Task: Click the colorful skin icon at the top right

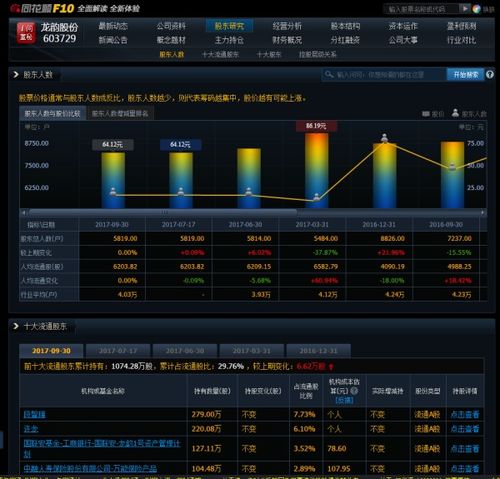Action: click(x=477, y=9)
